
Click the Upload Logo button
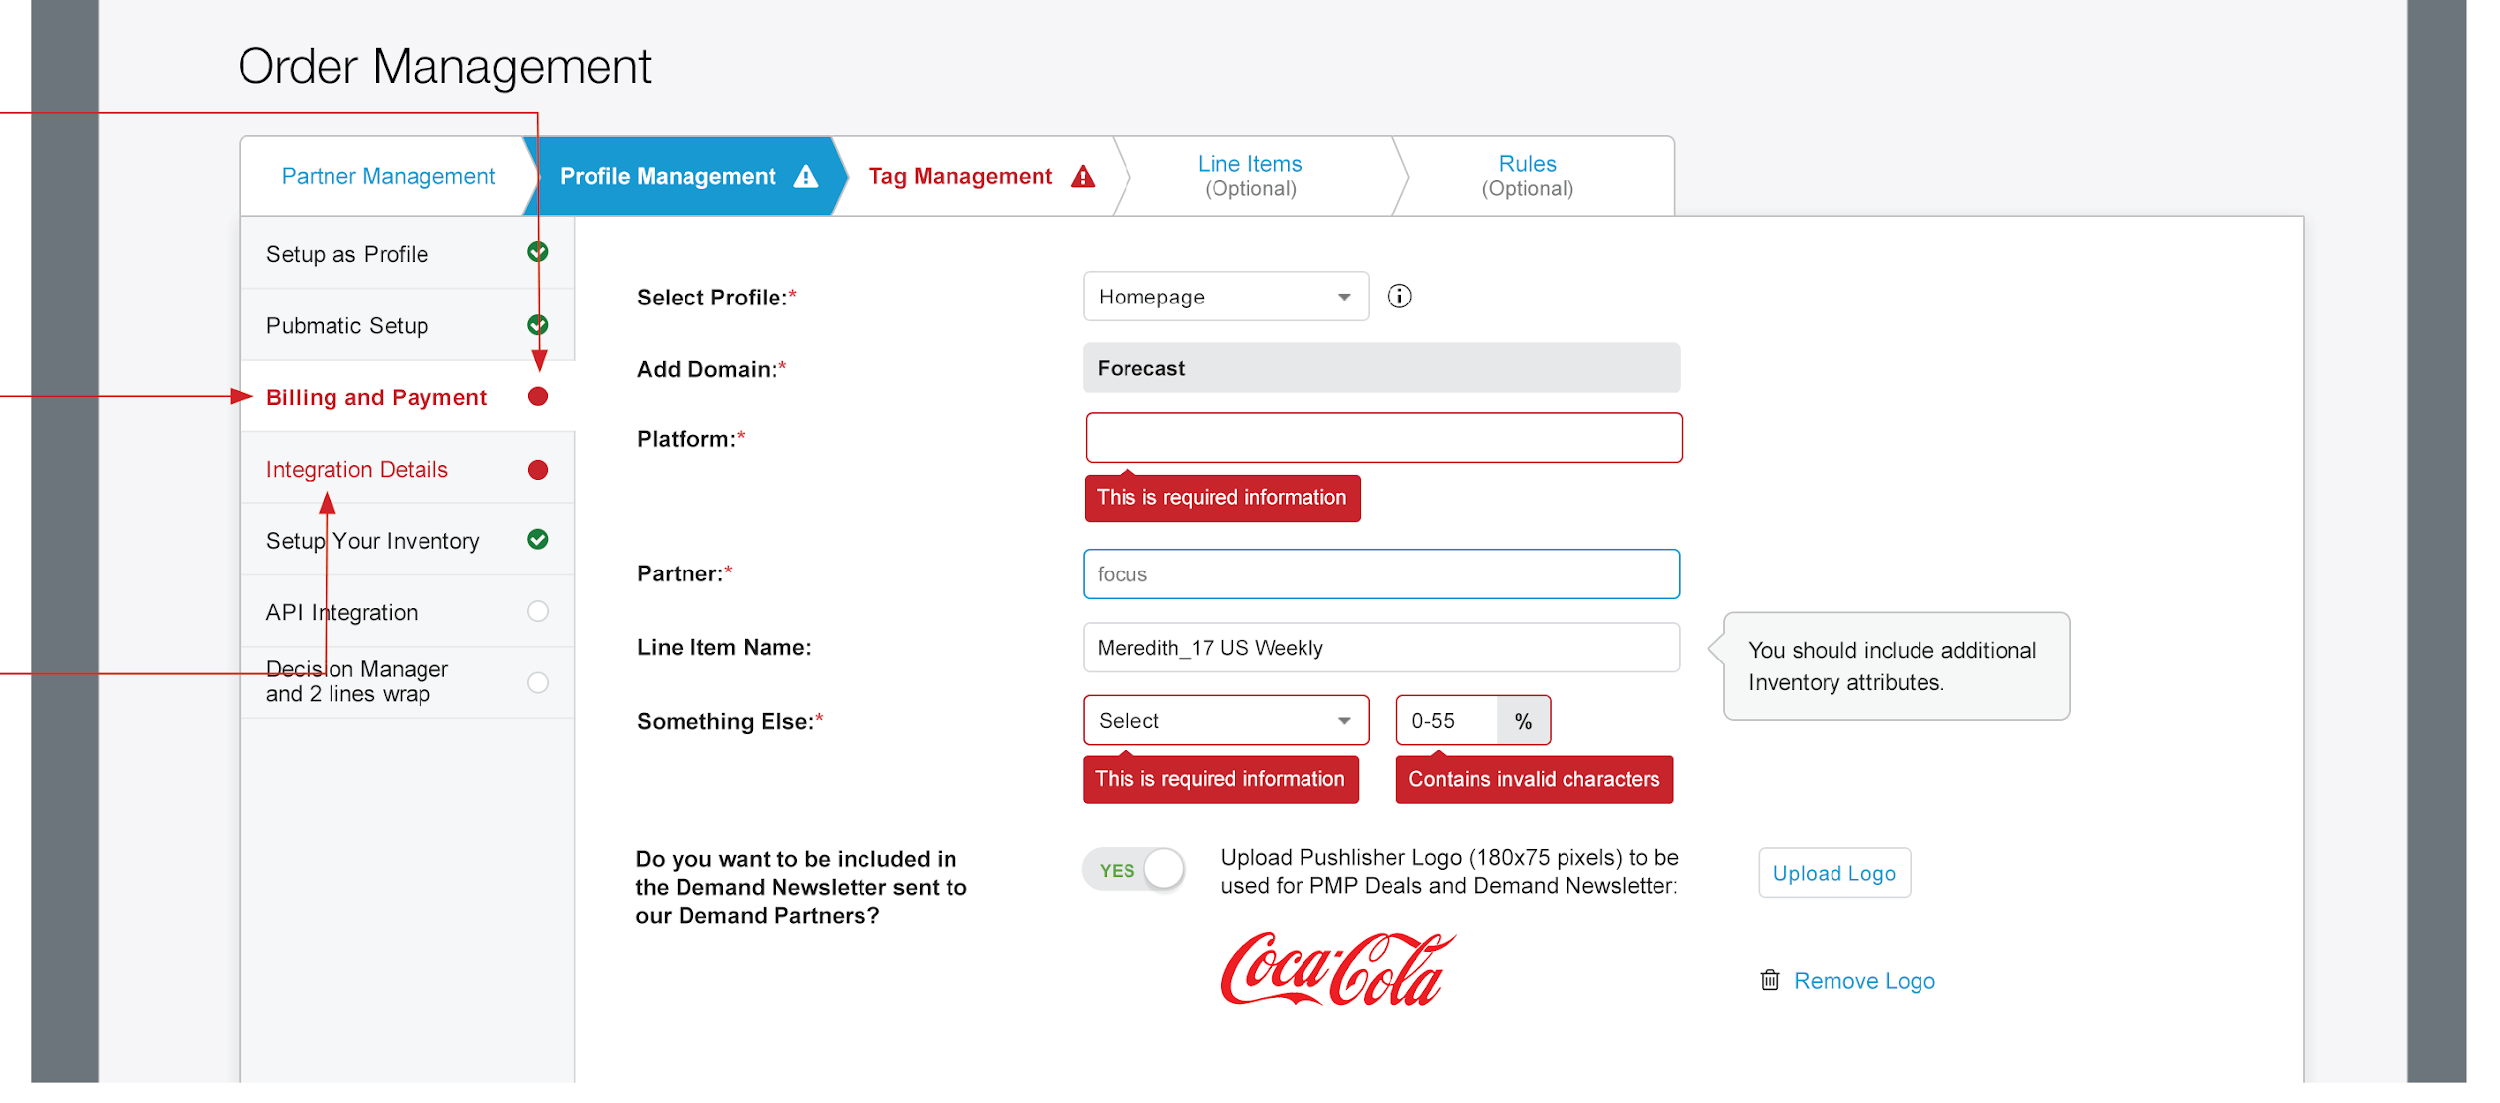point(1833,872)
